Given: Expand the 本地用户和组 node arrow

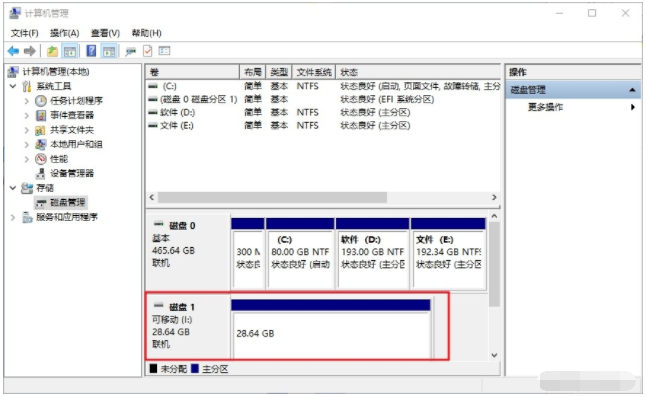Looking at the screenshot, I should pyautogui.click(x=27, y=145).
